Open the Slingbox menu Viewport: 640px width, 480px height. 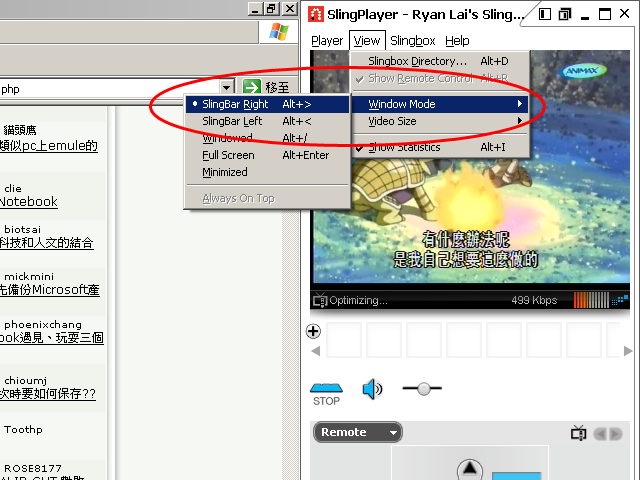tap(413, 41)
